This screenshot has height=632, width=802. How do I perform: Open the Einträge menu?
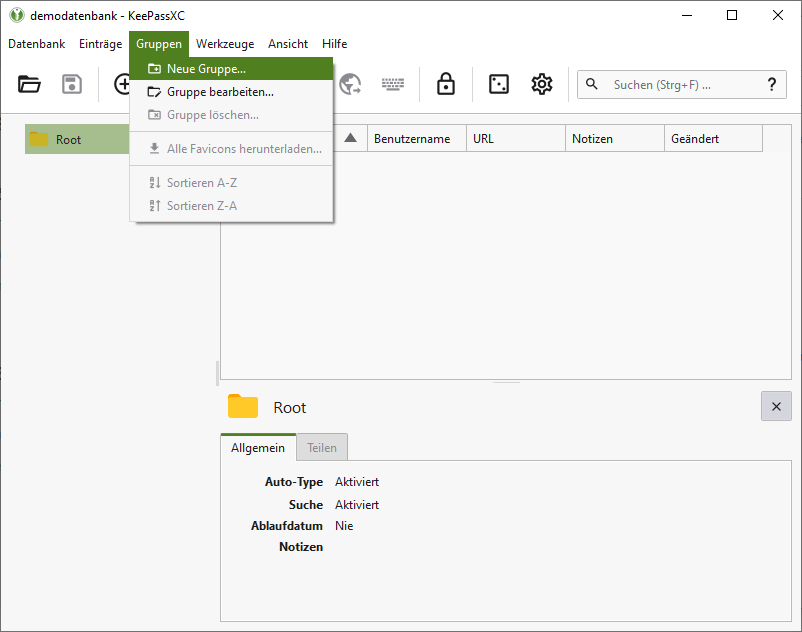(x=100, y=44)
